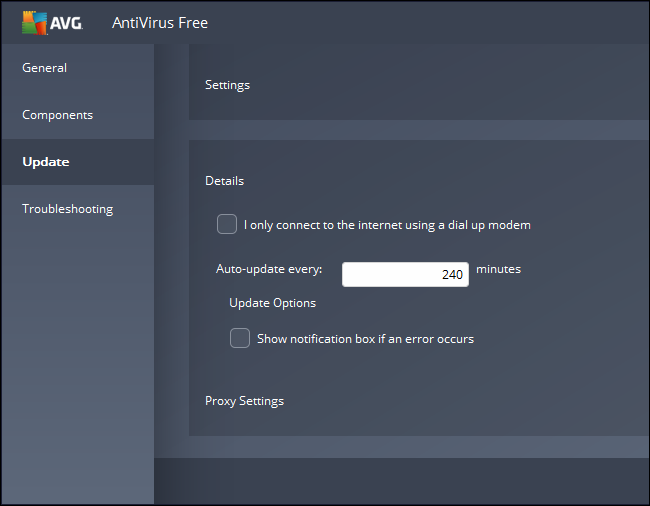This screenshot has height=506, width=650.
Task: Open the Components settings section
Action: click(57, 115)
